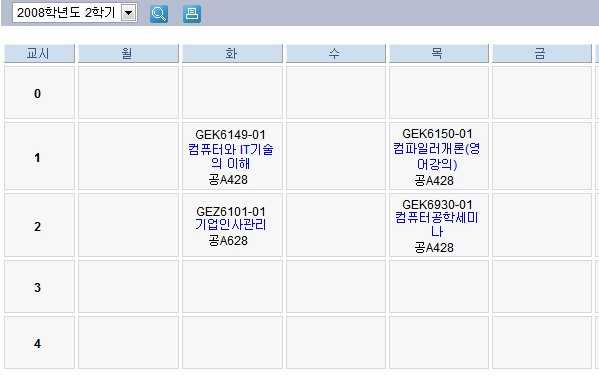
Task: Open the semester dropdown arrow
Action: pyautogui.click(x=129, y=13)
